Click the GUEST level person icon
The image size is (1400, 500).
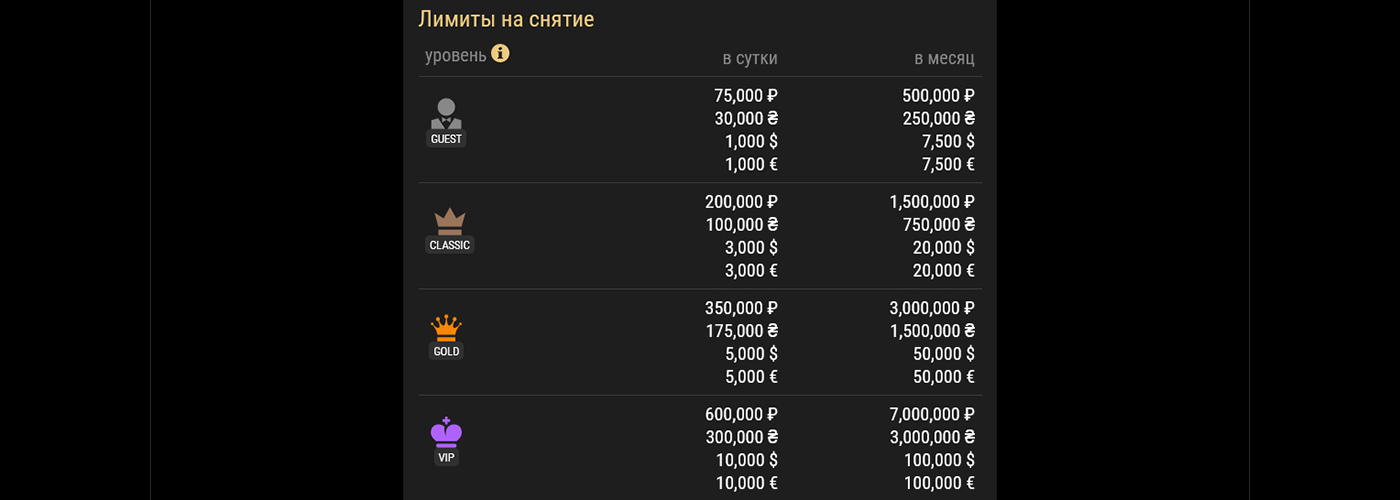[446, 113]
